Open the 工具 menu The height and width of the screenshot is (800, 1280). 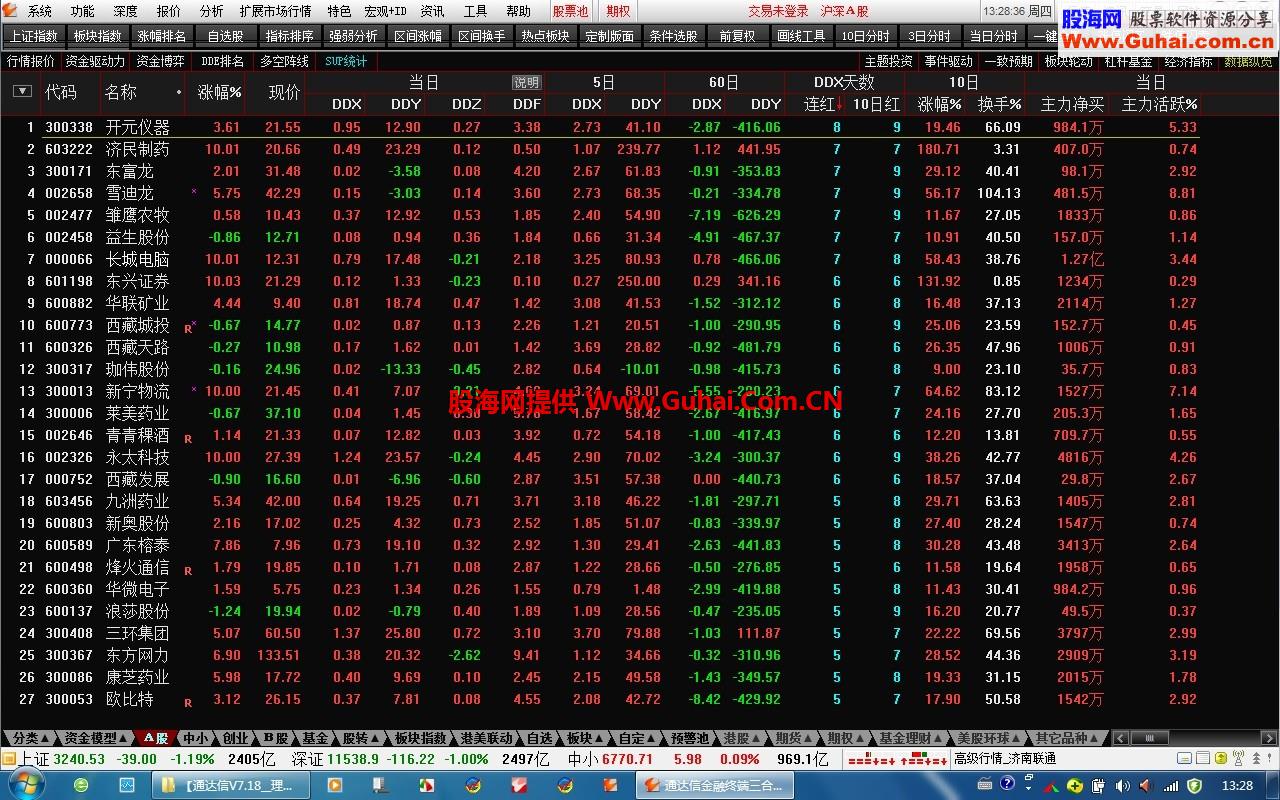pyautogui.click(x=475, y=11)
